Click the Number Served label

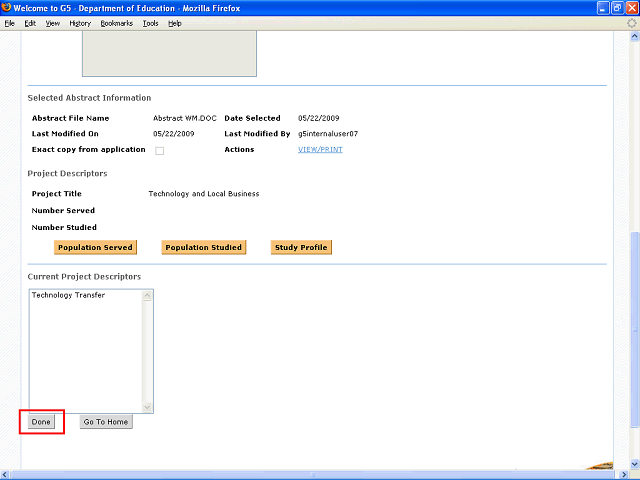(x=63, y=211)
